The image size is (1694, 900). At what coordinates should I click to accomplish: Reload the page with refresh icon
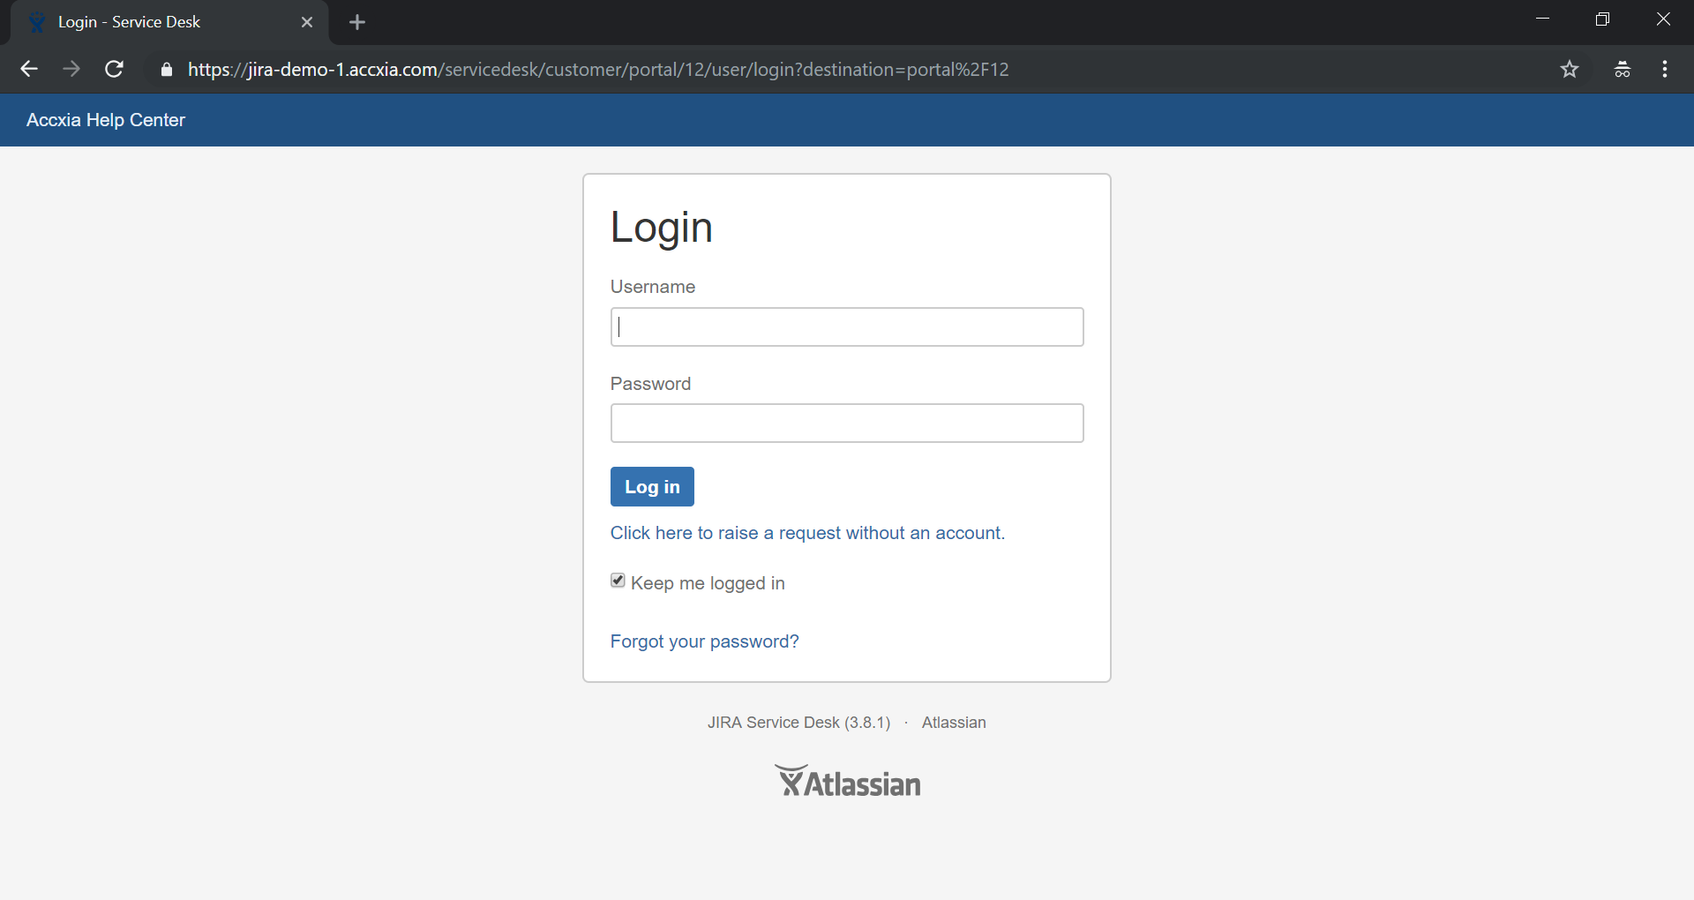click(114, 69)
